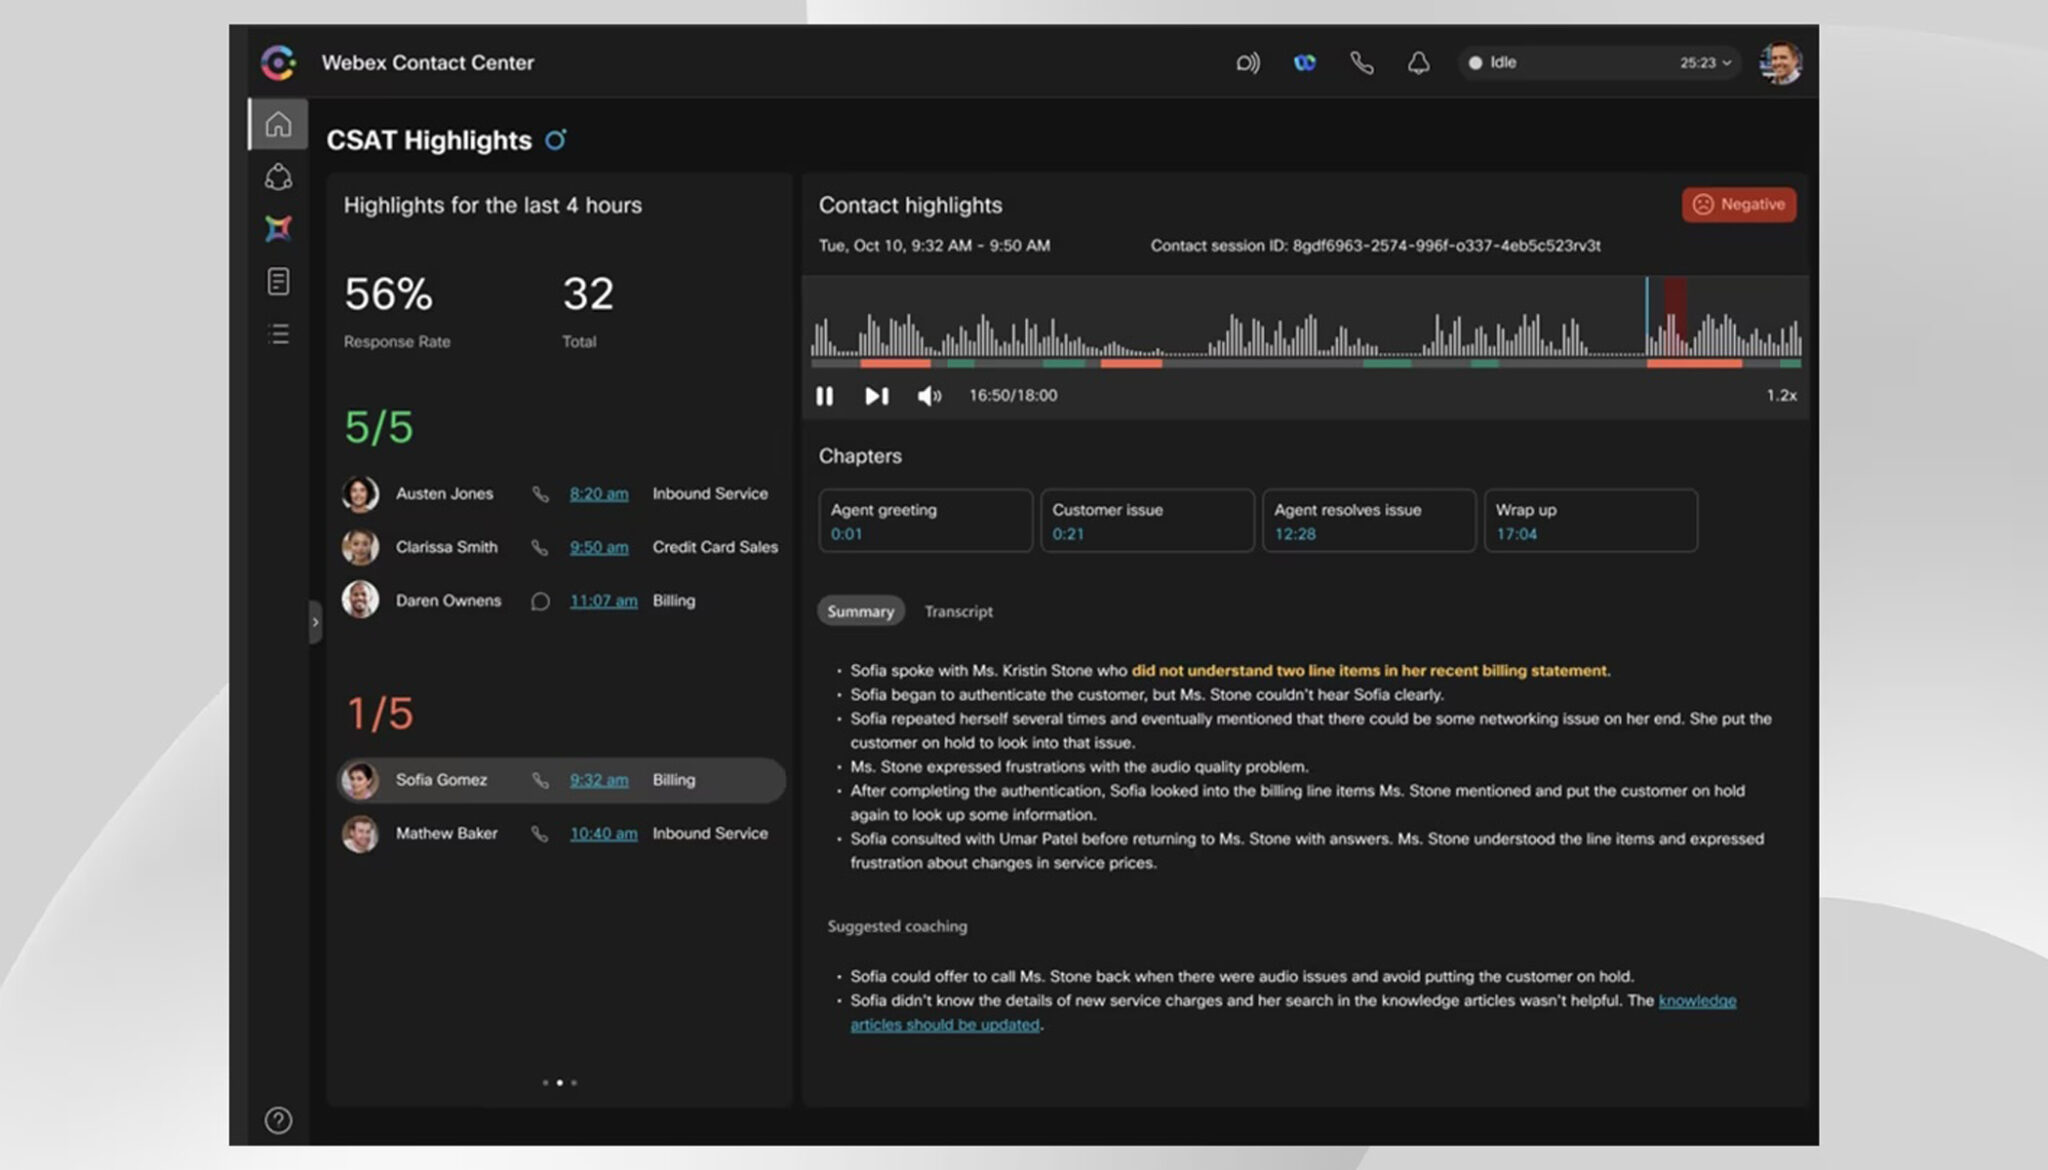
Task: Refresh CSAT Highlights with circular icon
Action: pos(556,140)
